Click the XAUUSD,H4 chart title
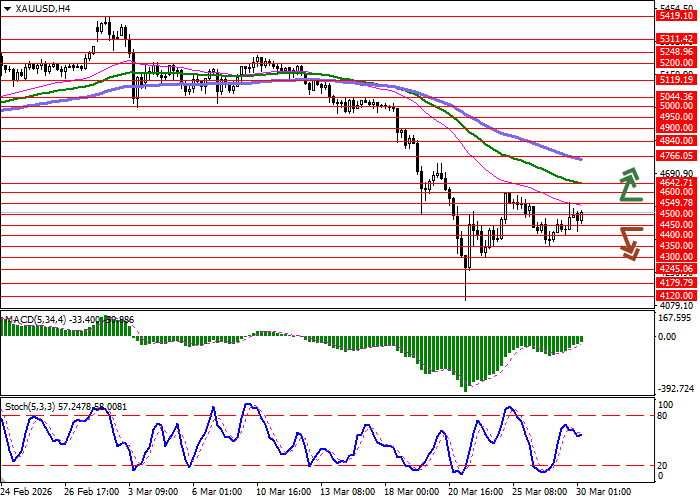The image size is (700, 500). 42,8
